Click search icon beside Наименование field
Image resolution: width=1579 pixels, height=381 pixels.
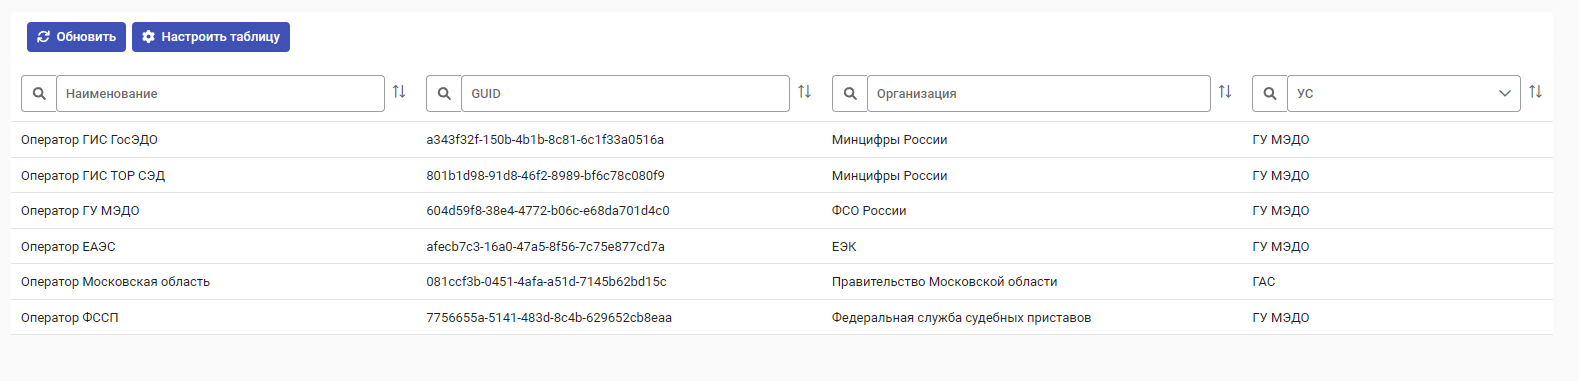click(x=39, y=93)
